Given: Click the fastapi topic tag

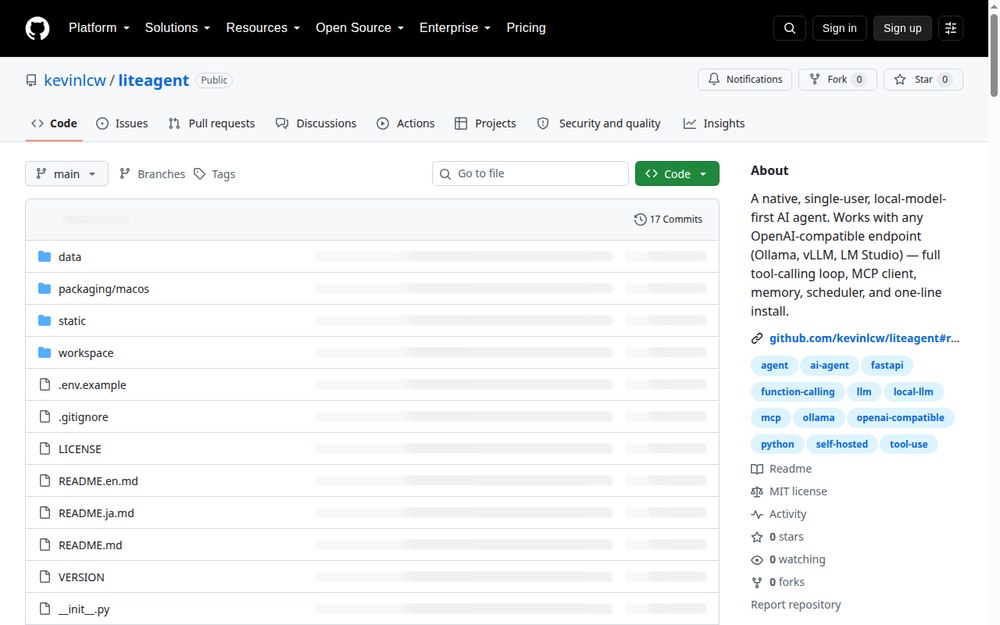Looking at the screenshot, I should (887, 365).
